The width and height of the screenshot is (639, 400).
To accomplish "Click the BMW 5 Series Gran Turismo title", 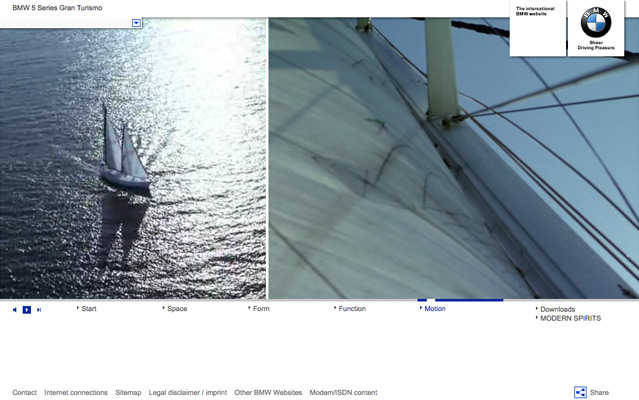I will 57,8.
